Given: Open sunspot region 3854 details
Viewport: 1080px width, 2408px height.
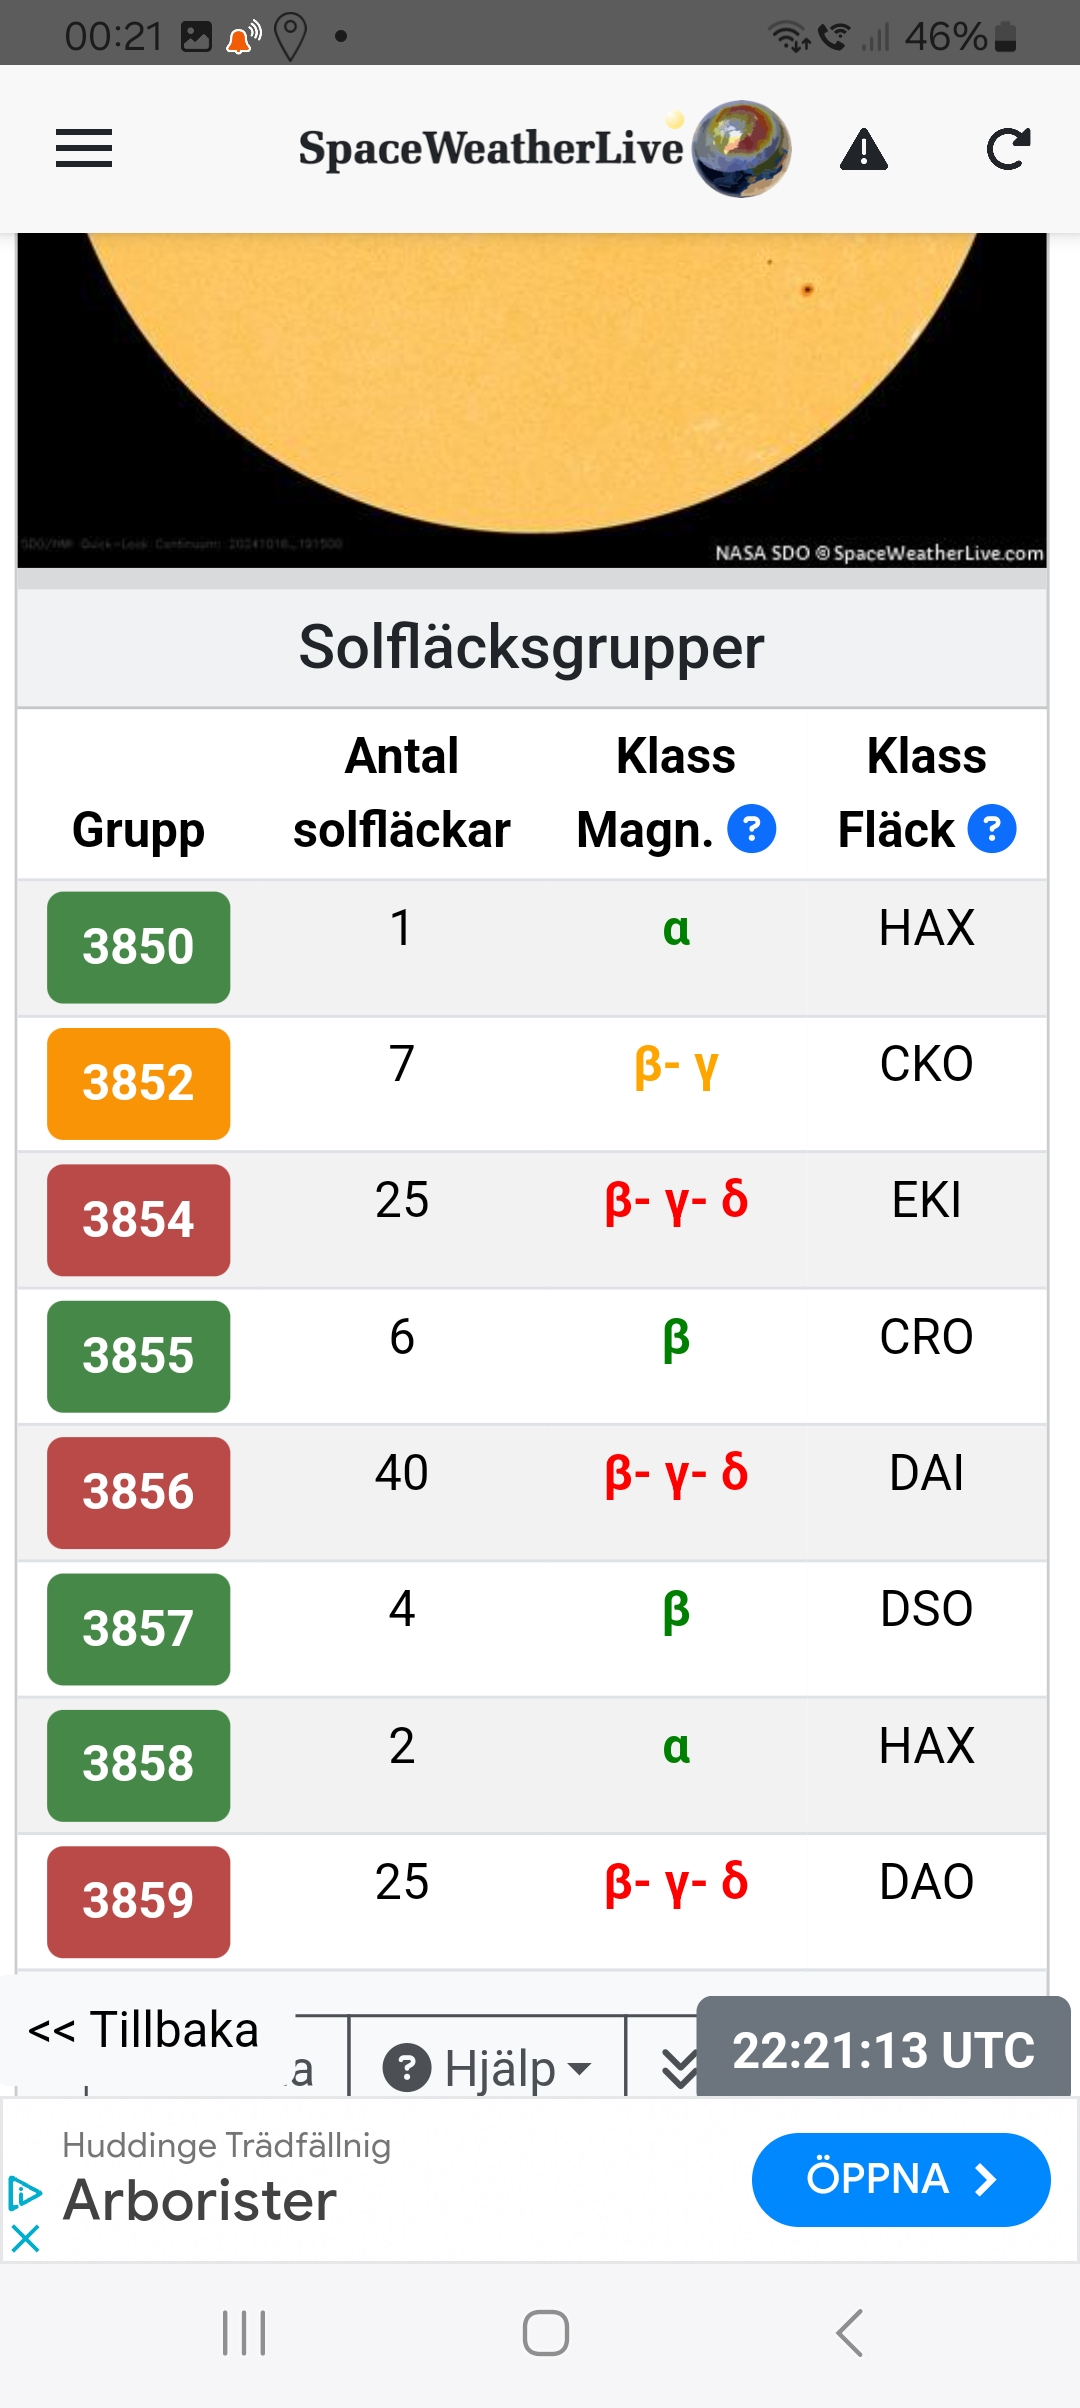Looking at the screenshot, I should coord(138,1220).
